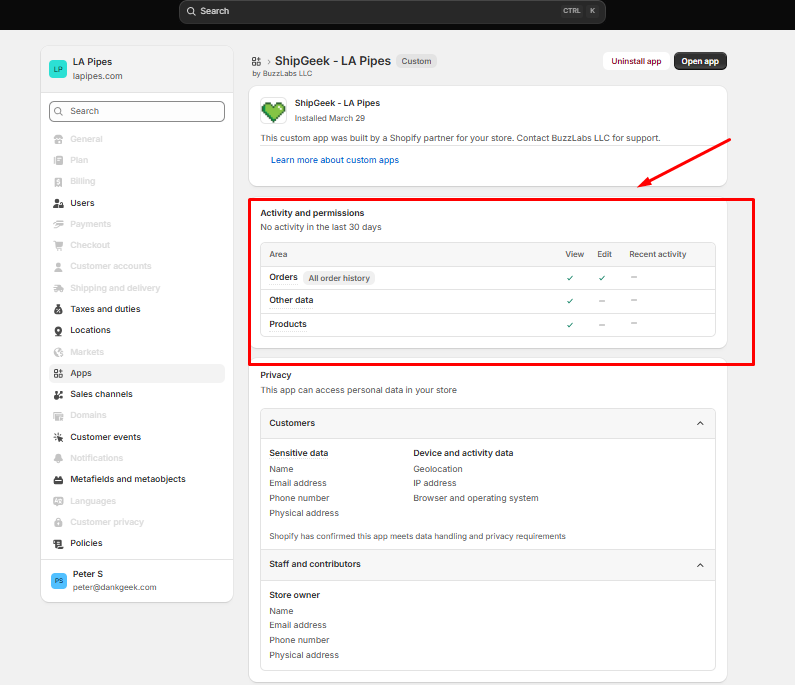The width and height of the screenshot is (795, 685).
Task: Click the View checkmark in Orders row
Action: point(570,278)
